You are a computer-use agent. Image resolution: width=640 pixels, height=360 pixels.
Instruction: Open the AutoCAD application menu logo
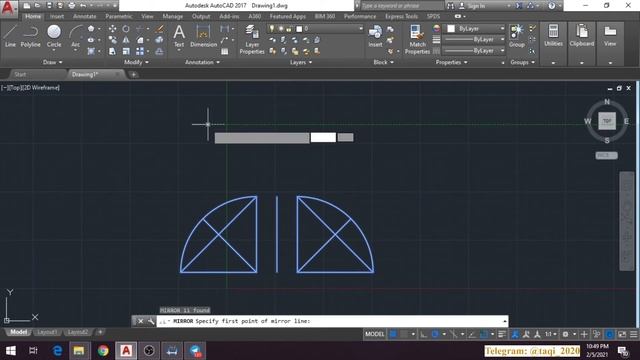(9, 7)
